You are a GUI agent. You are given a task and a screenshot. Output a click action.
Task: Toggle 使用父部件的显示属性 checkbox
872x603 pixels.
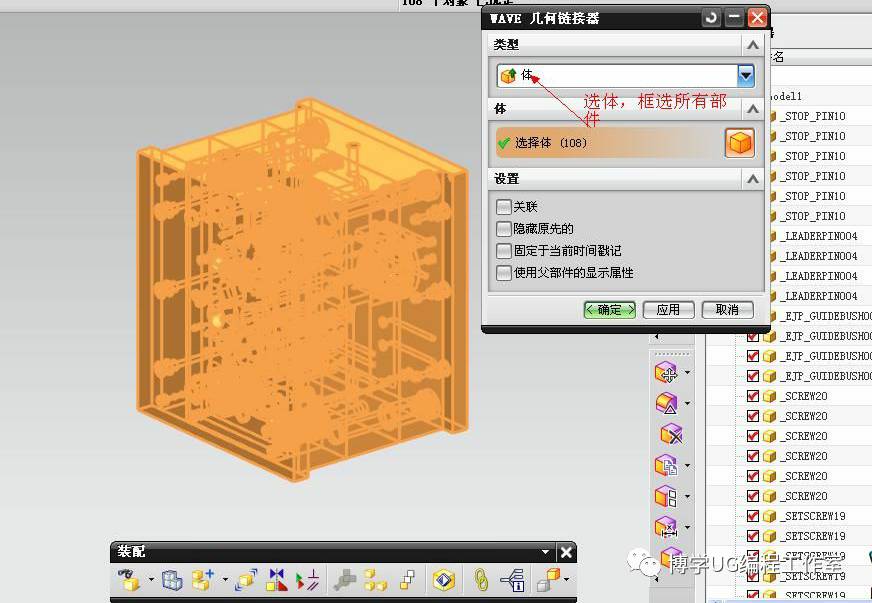click(503, 273)
